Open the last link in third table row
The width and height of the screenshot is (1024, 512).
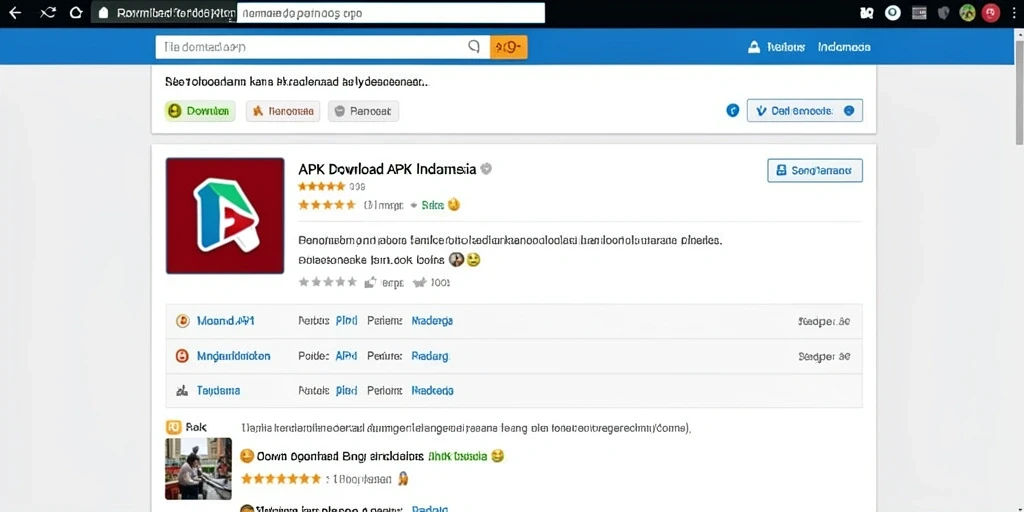click(432, 391)
